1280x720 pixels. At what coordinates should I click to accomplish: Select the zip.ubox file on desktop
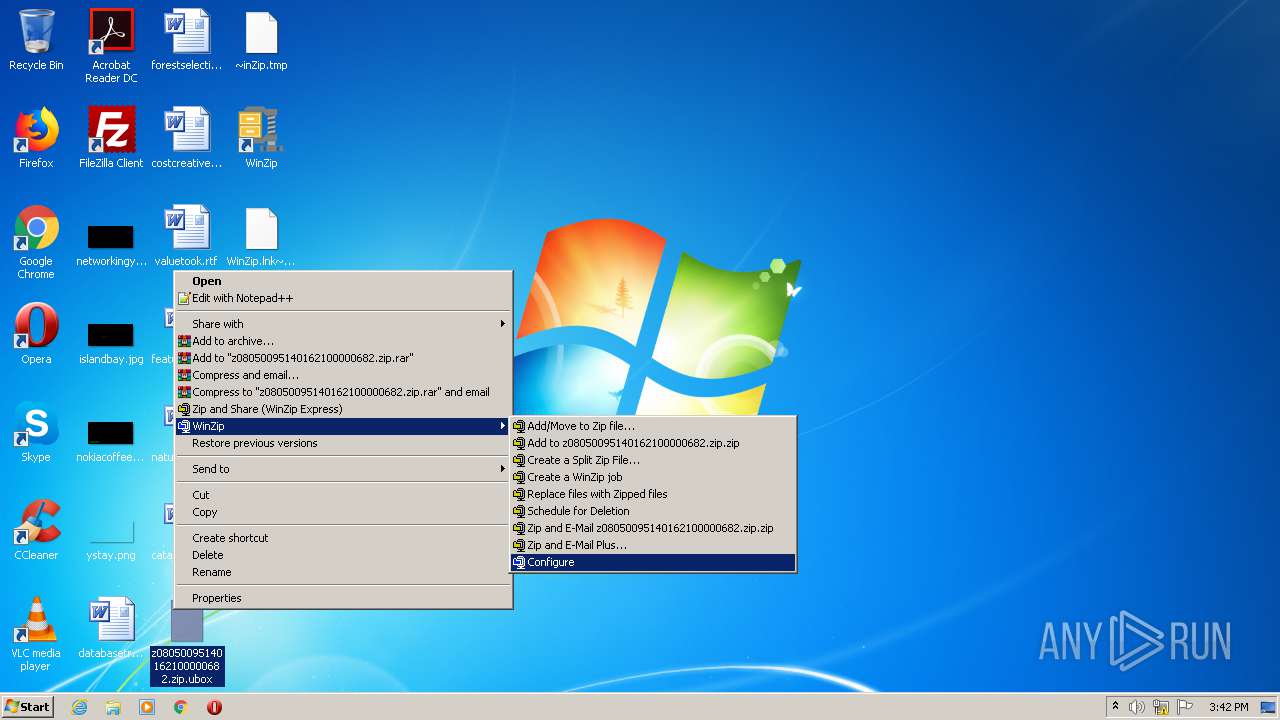click(x=187, y=647)
